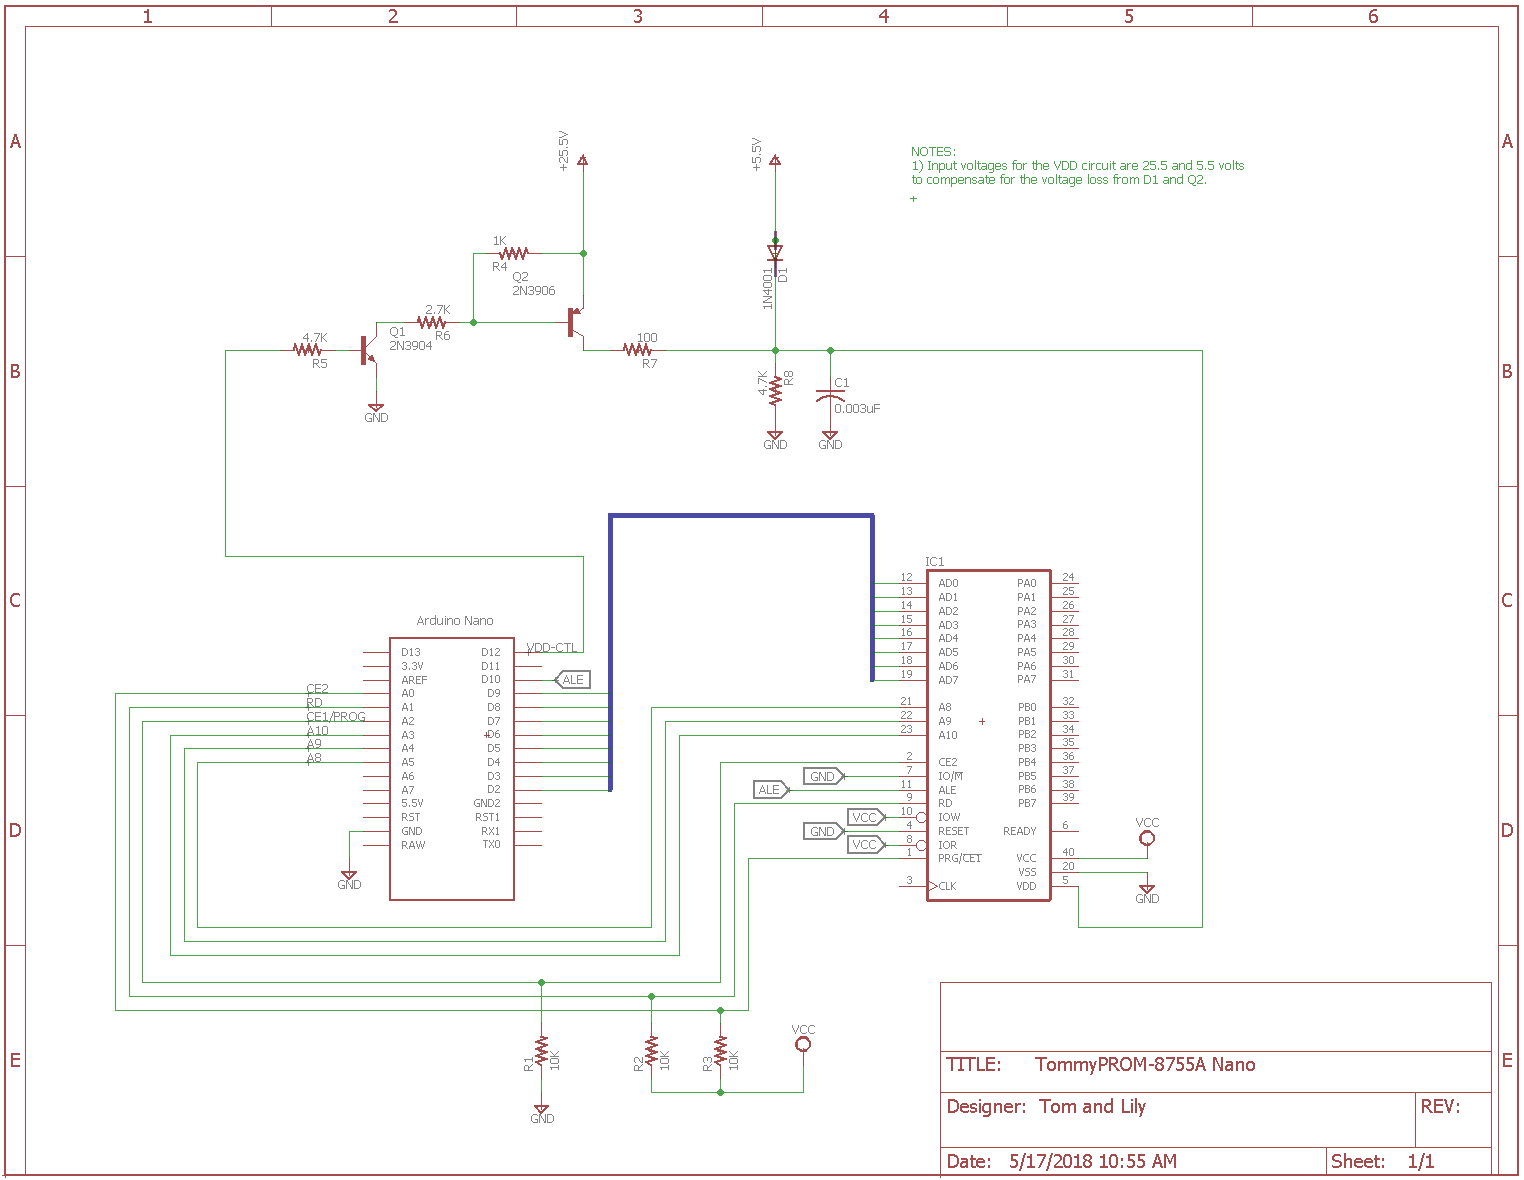Click the ALE net tag at IC1 pin 11
1524x1180 pixels.
click(771, 790)
